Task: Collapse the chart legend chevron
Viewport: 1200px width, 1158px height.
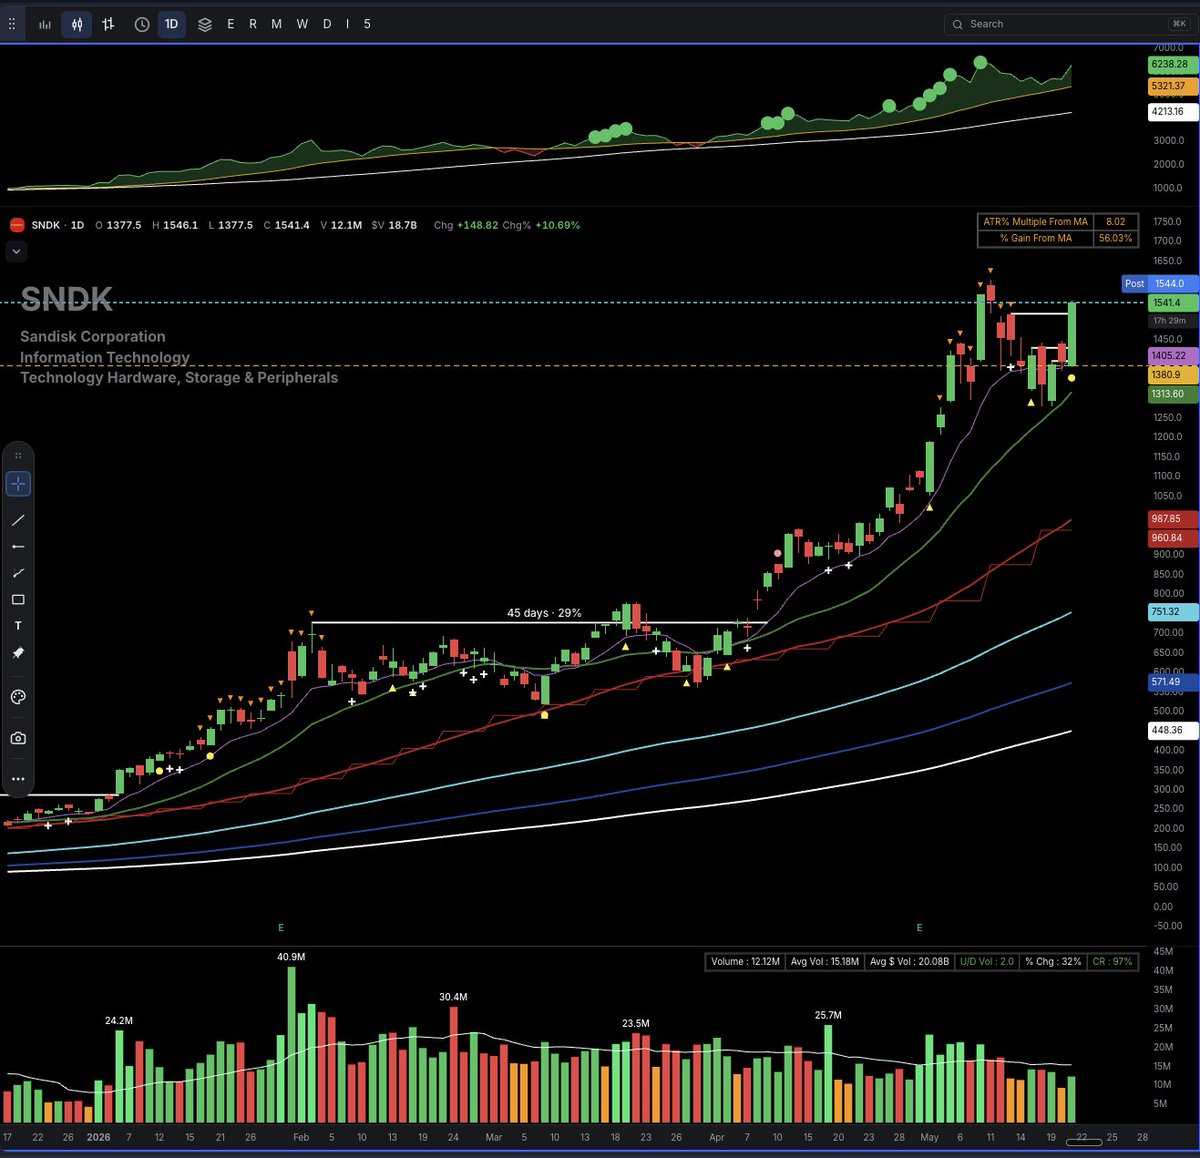Action: (15, 253)
